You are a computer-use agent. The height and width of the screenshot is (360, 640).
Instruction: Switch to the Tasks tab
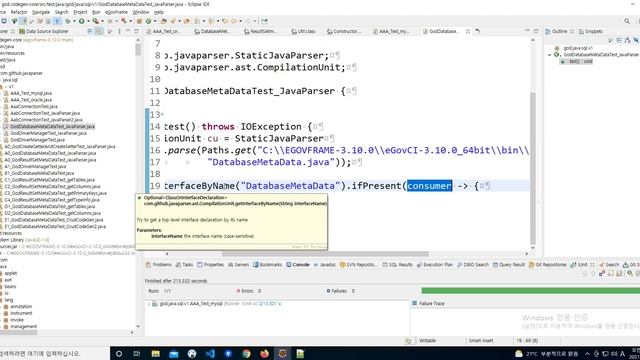pyautogui.click(x=184, y=265)
